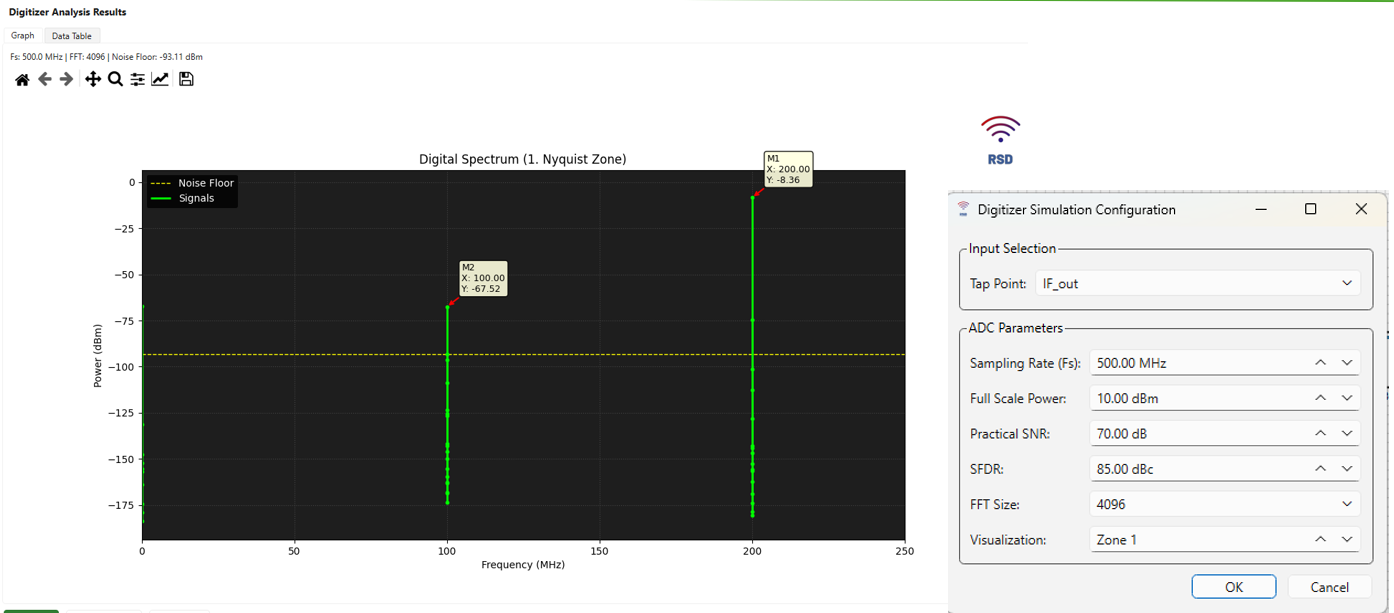The image size is (1394, 613).
Task: Cancel the Digitizer Simulation Configuration dialog
Action: tap(1329, 587)
